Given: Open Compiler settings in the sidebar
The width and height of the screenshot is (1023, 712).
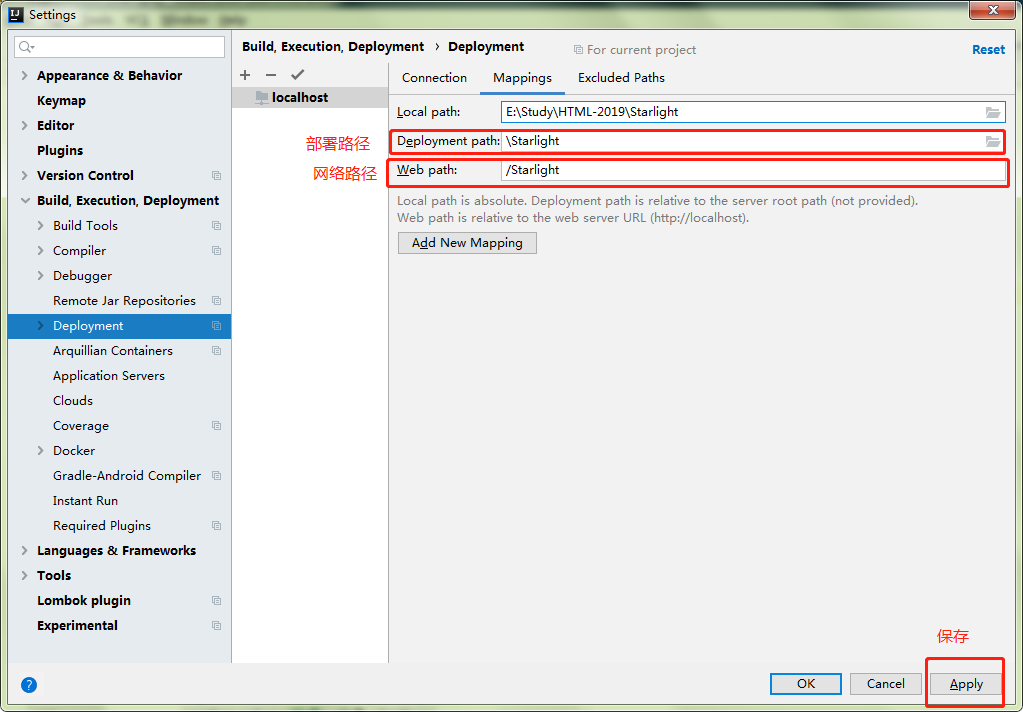Looking at the screenshot, I should [81, 250].
